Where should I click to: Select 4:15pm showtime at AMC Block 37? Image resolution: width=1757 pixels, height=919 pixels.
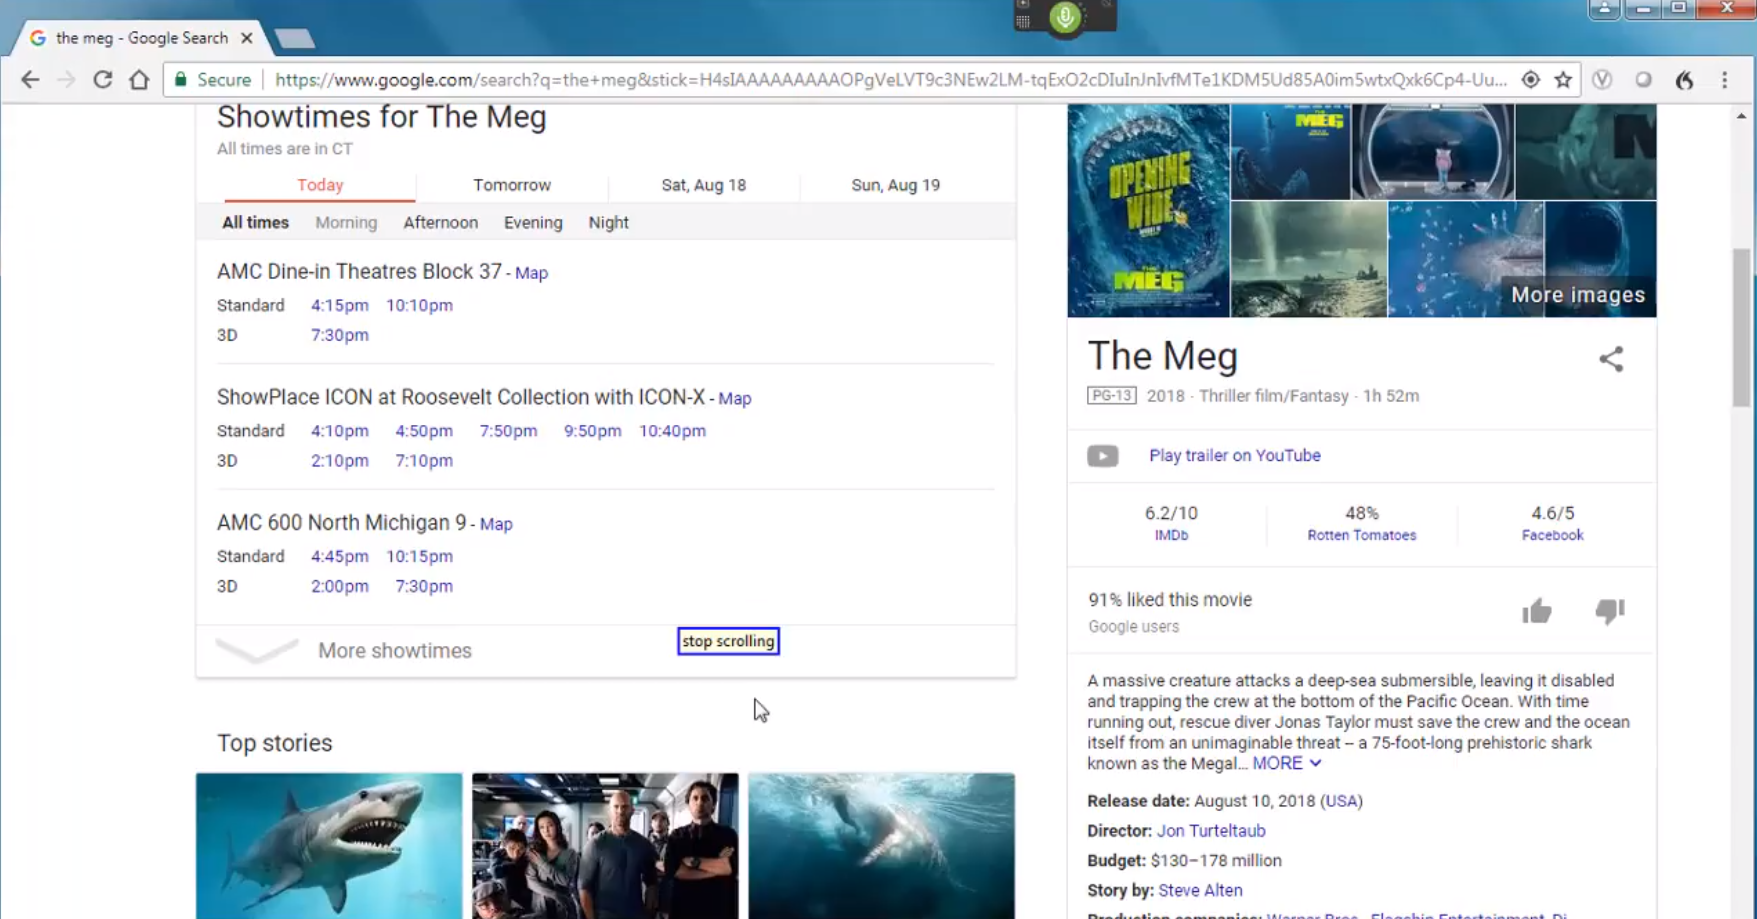tap(339, 305)
